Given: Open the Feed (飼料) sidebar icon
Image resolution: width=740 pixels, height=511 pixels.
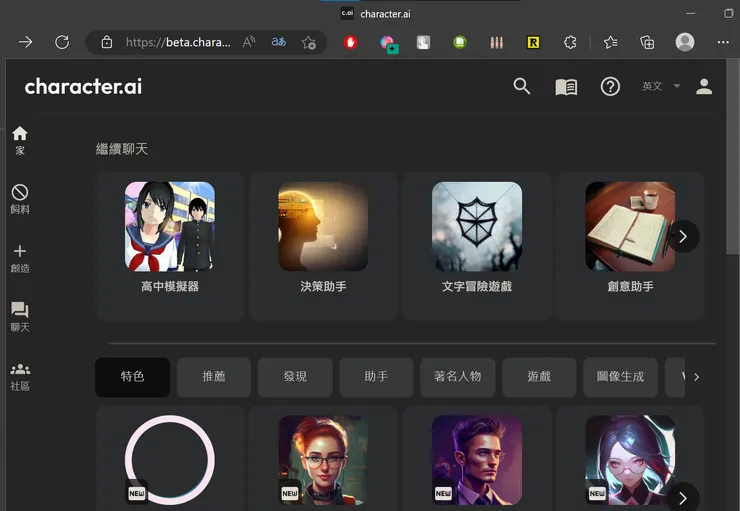Looking at the screenshot, I should [20, 199].
